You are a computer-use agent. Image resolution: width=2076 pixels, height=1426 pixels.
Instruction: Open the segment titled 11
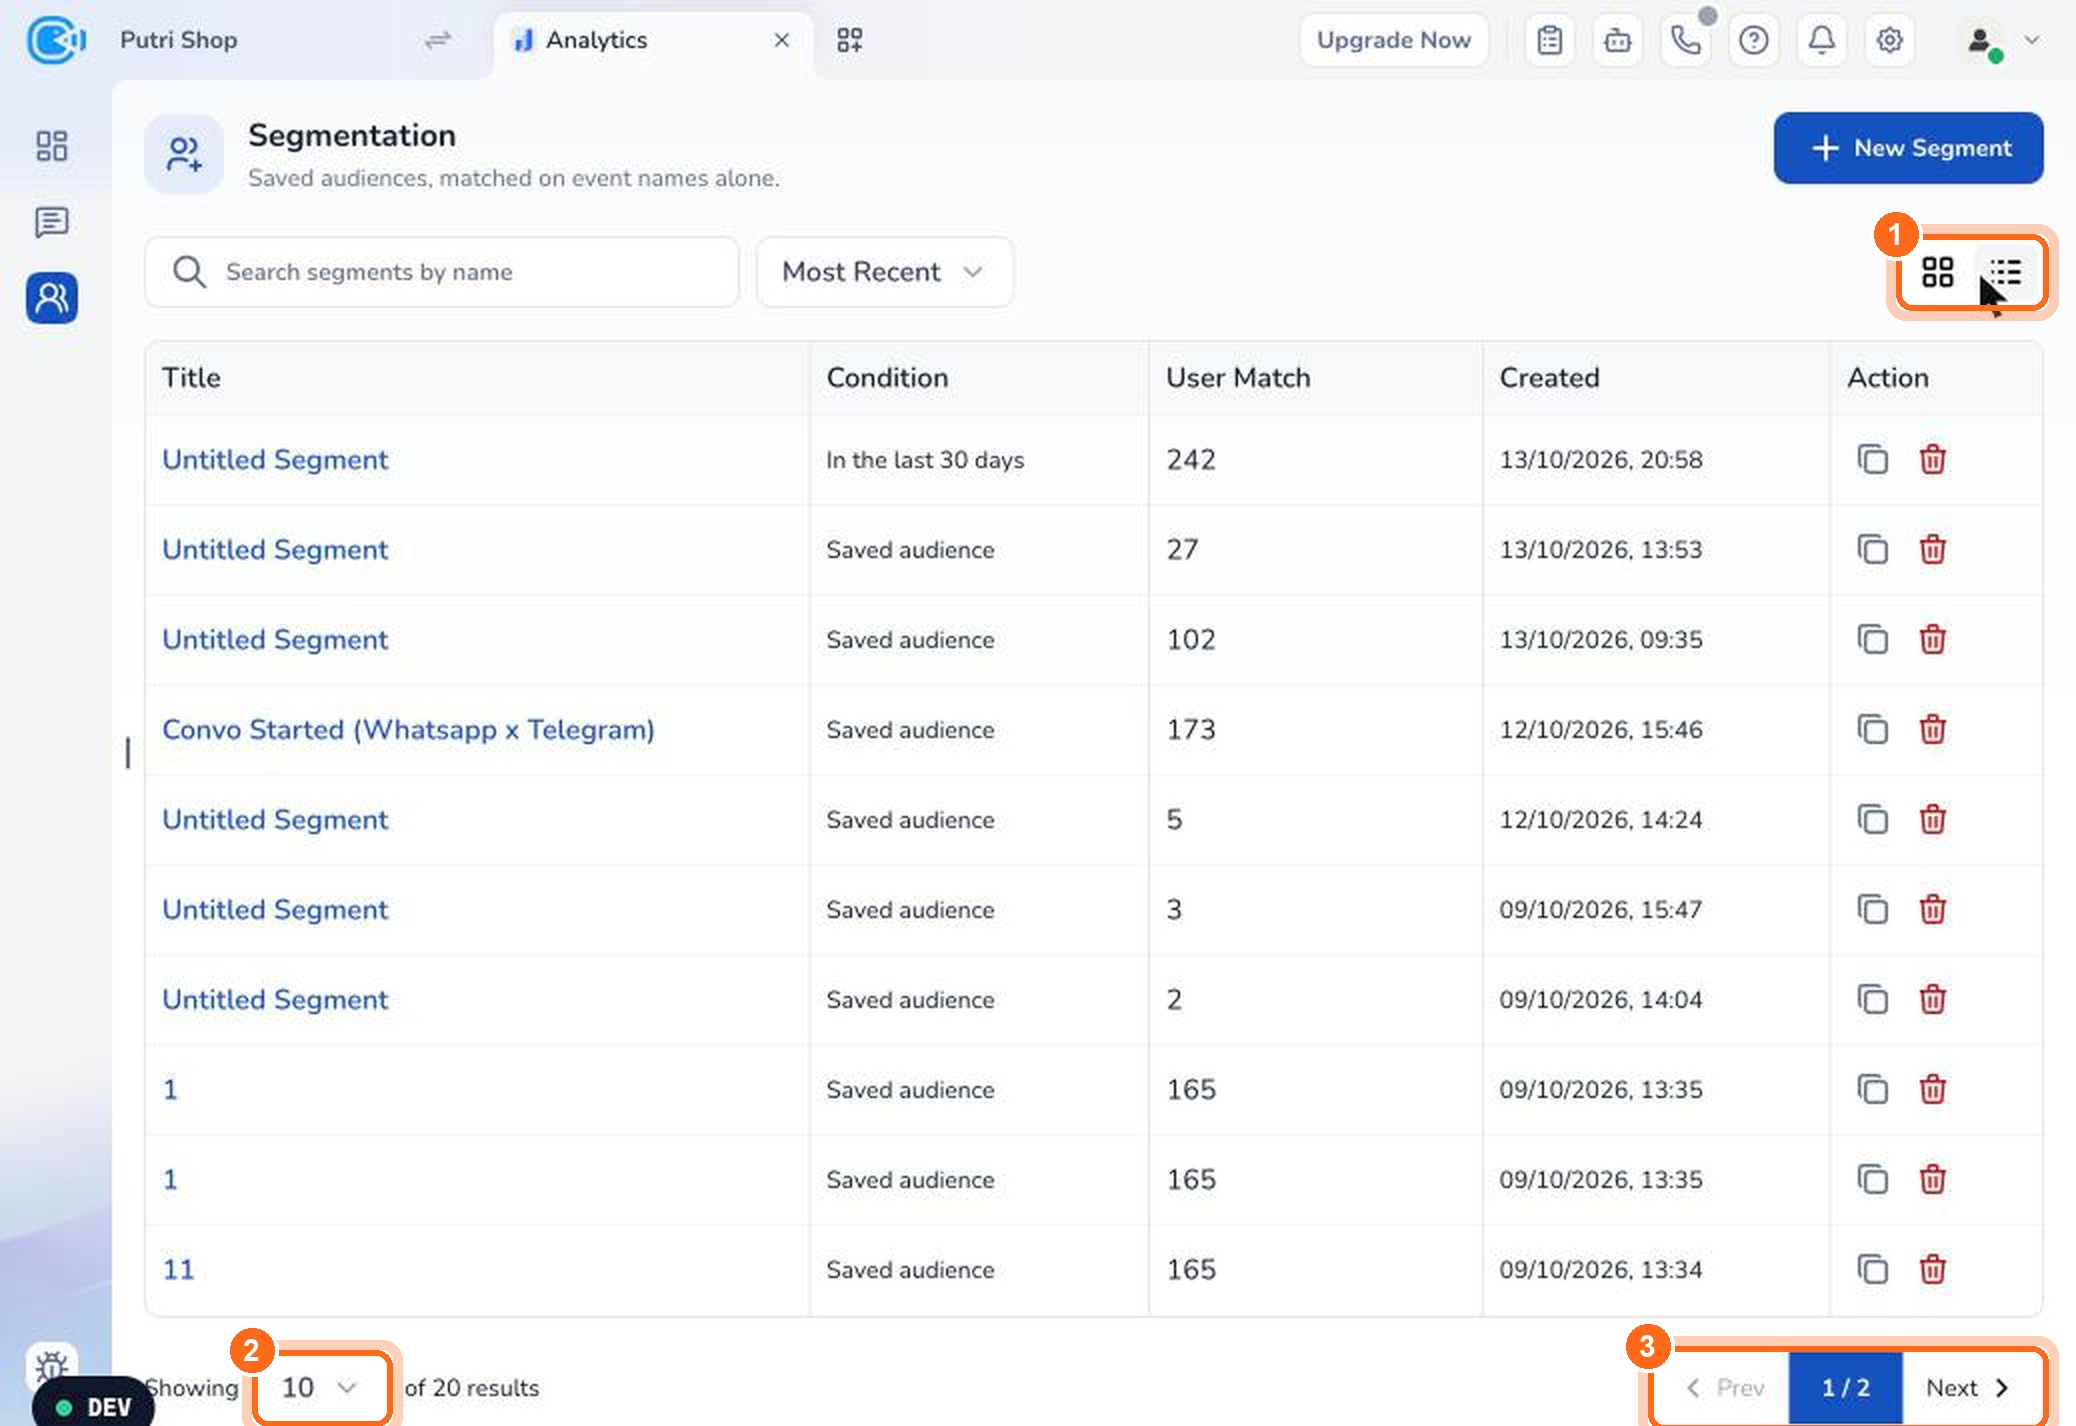(178, 1270)
